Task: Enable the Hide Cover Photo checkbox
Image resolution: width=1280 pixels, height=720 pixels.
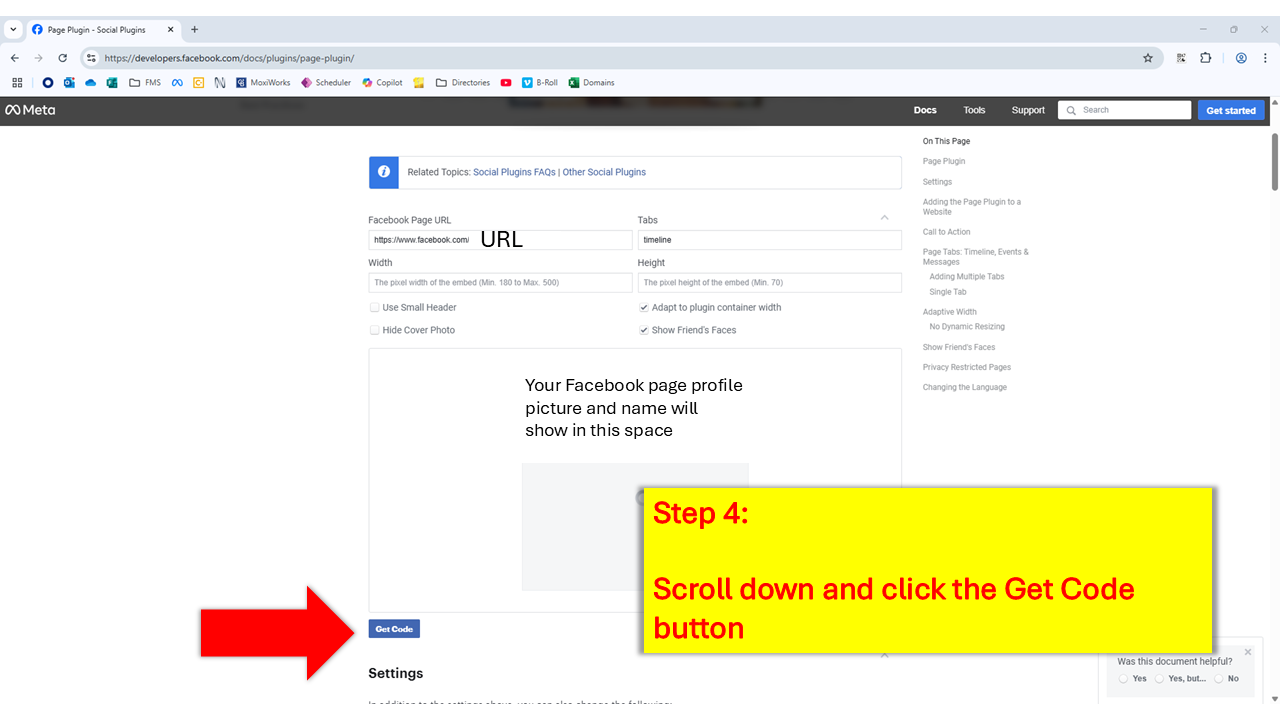Action: point(375,330)
